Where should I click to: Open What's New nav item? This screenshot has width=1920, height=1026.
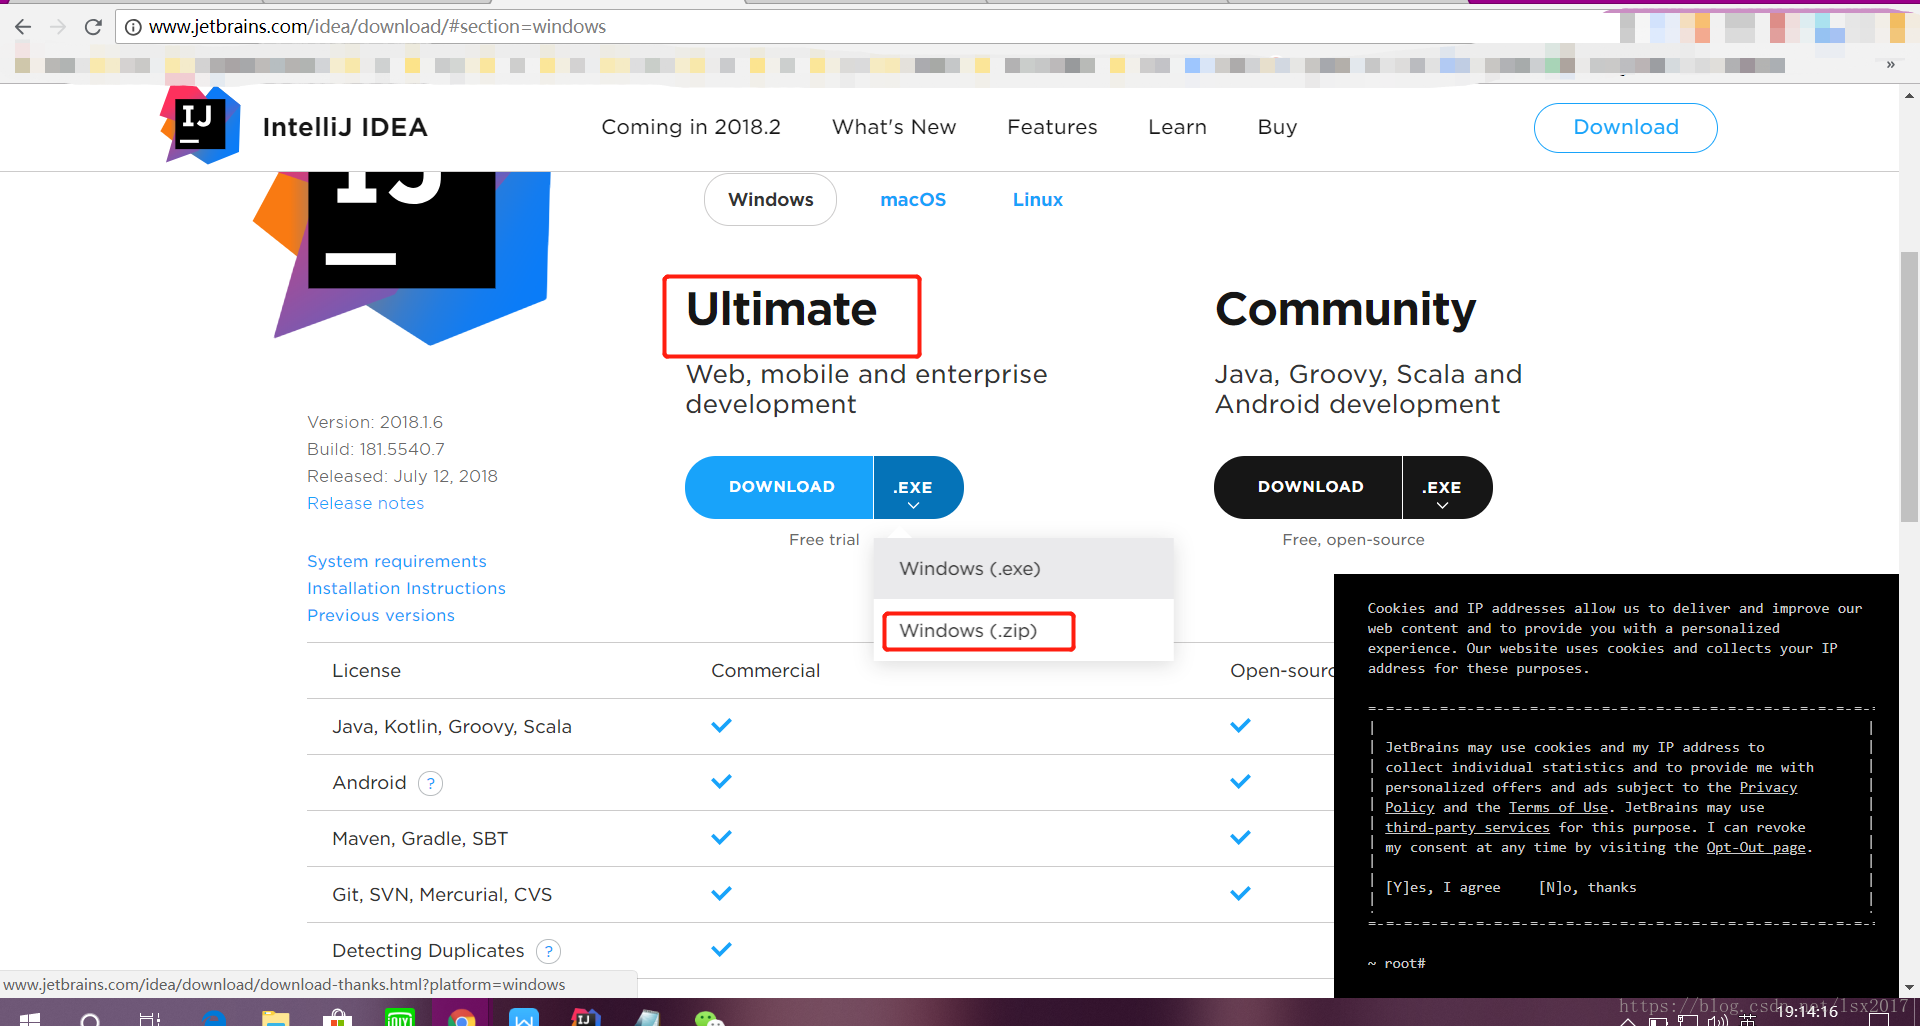tap(894, 127)
